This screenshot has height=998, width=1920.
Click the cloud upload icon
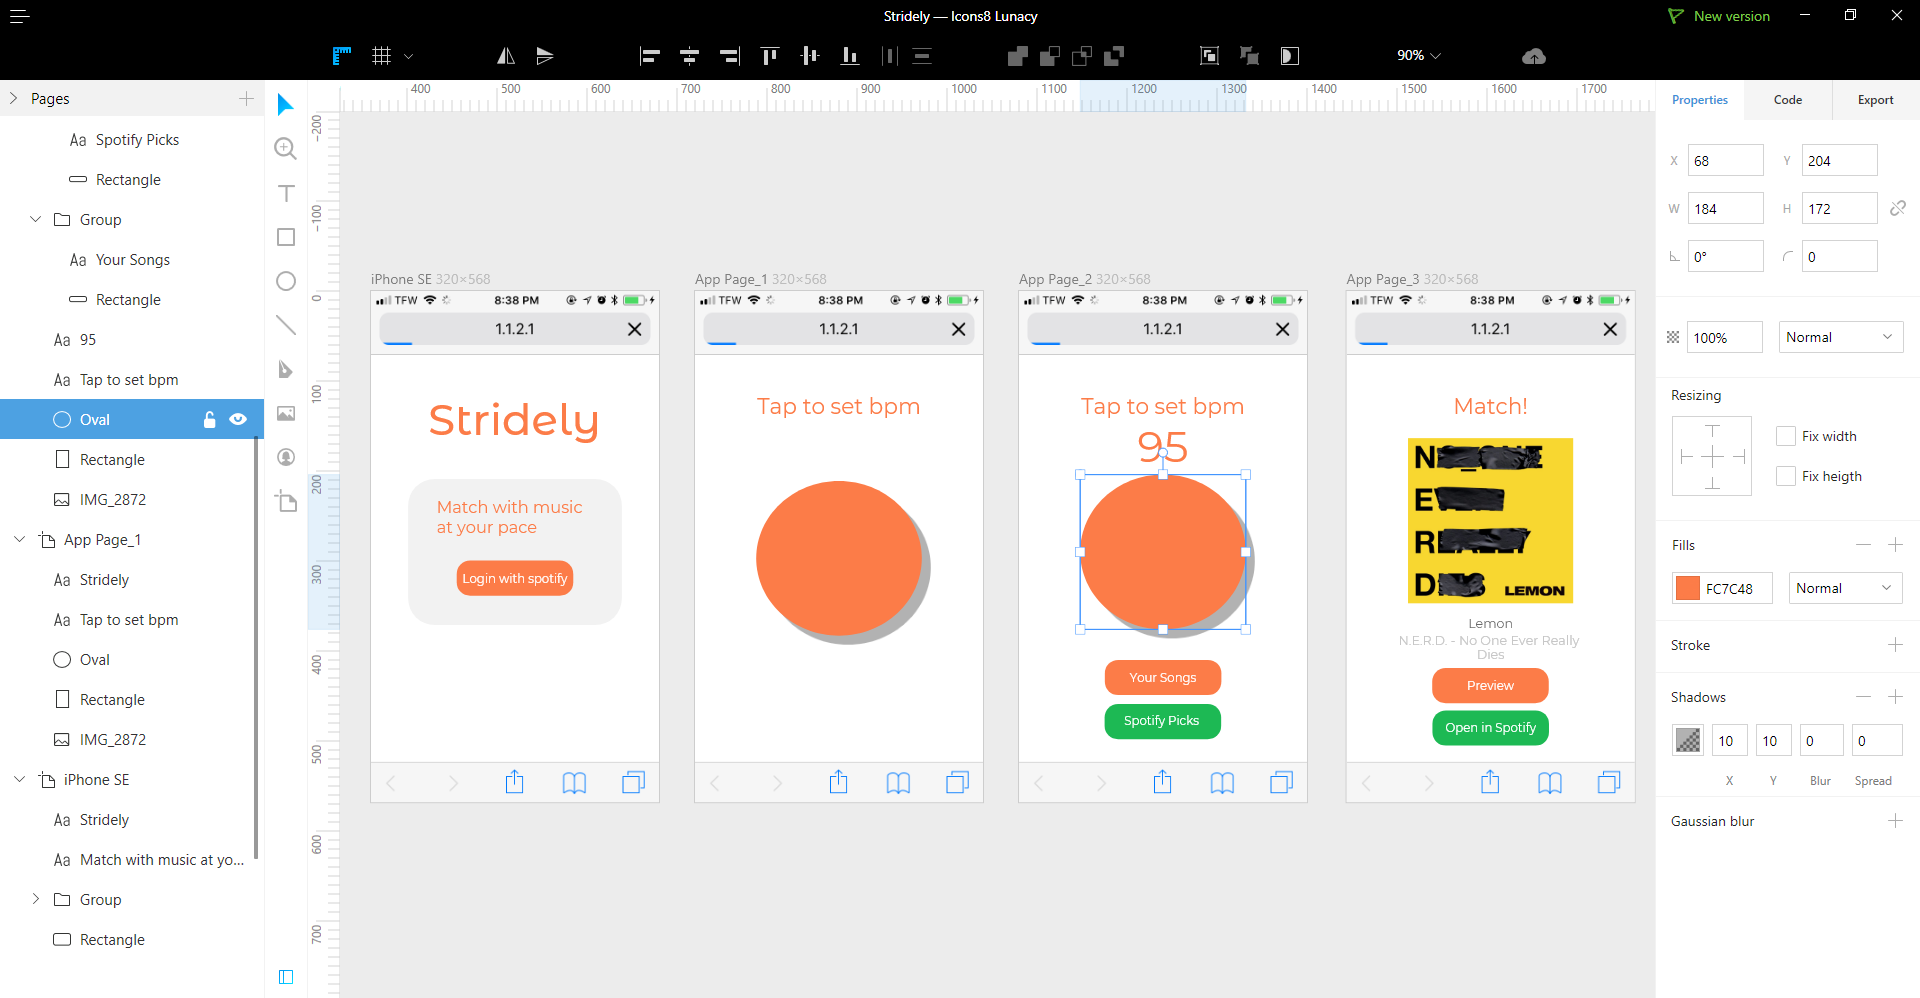[1534, 56]
